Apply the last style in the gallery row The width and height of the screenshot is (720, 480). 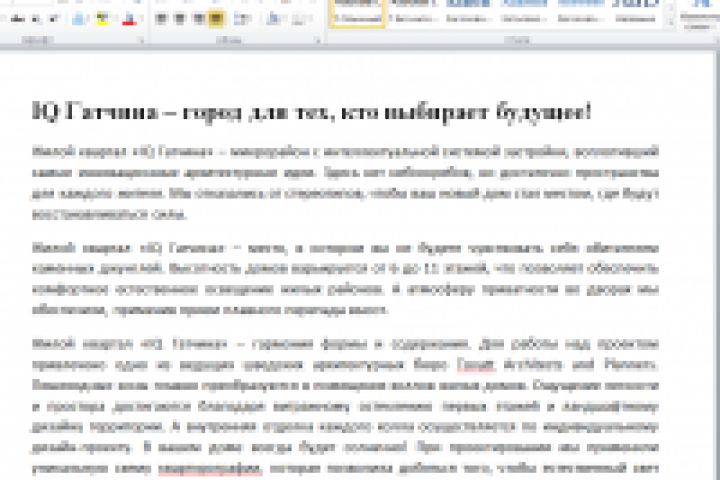point(636,13)
